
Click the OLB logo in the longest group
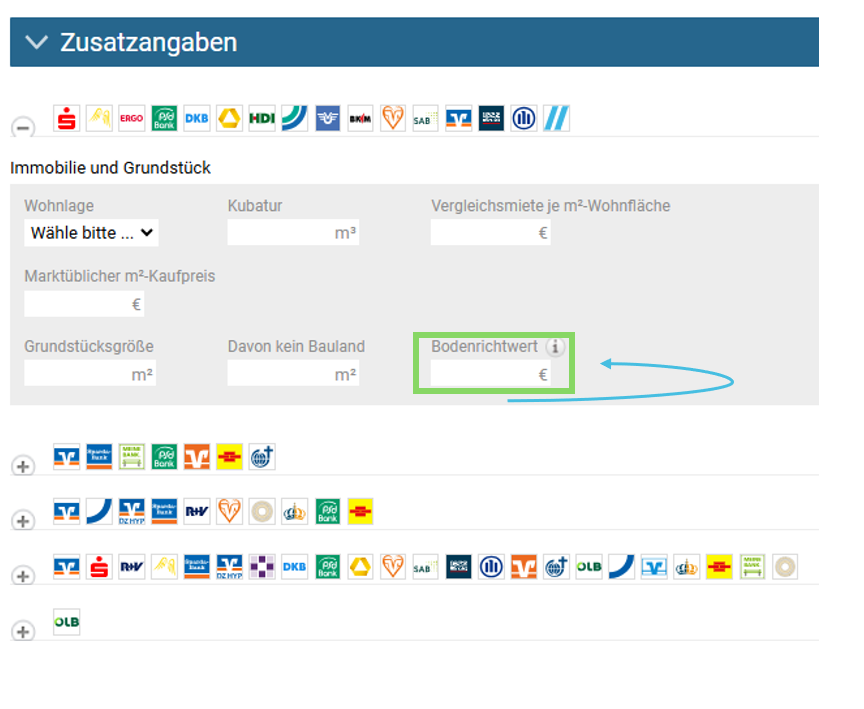point(589,567)
